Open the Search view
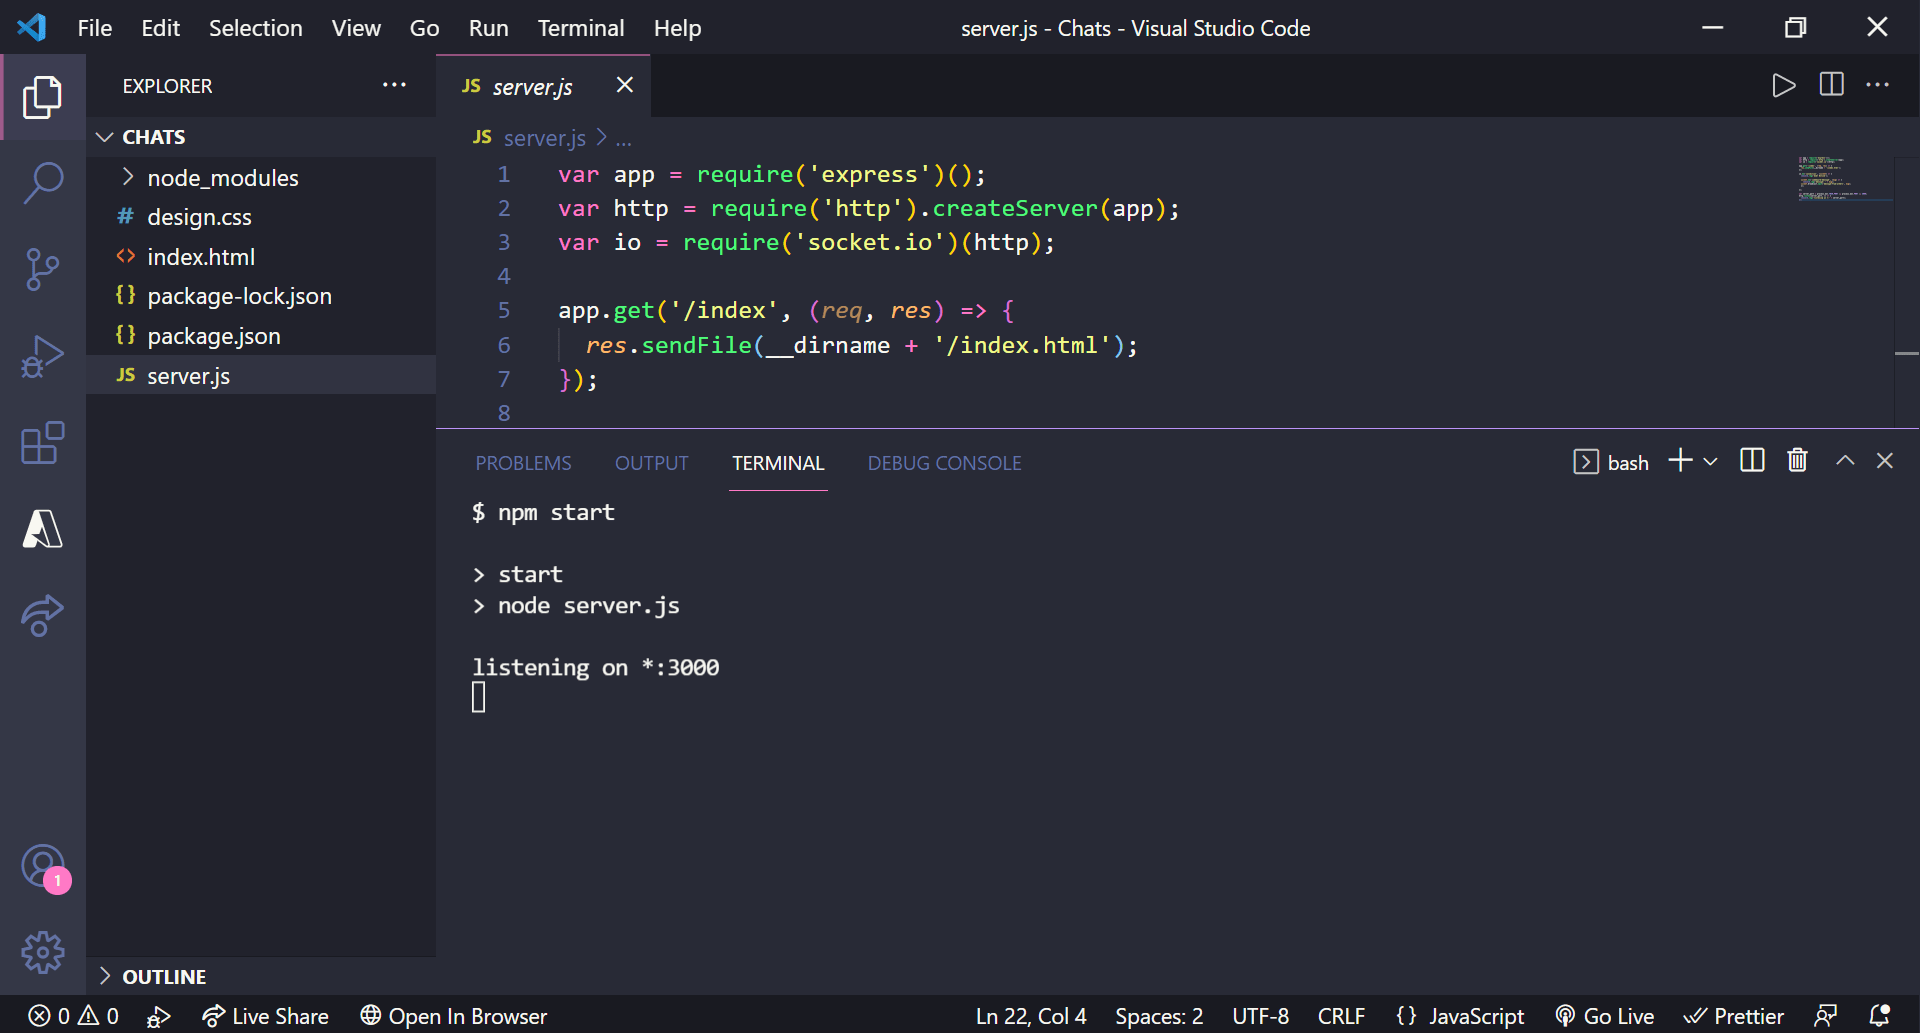Image resolution: width=1920 pixels, height=1033 pixels. pos(43,183)
